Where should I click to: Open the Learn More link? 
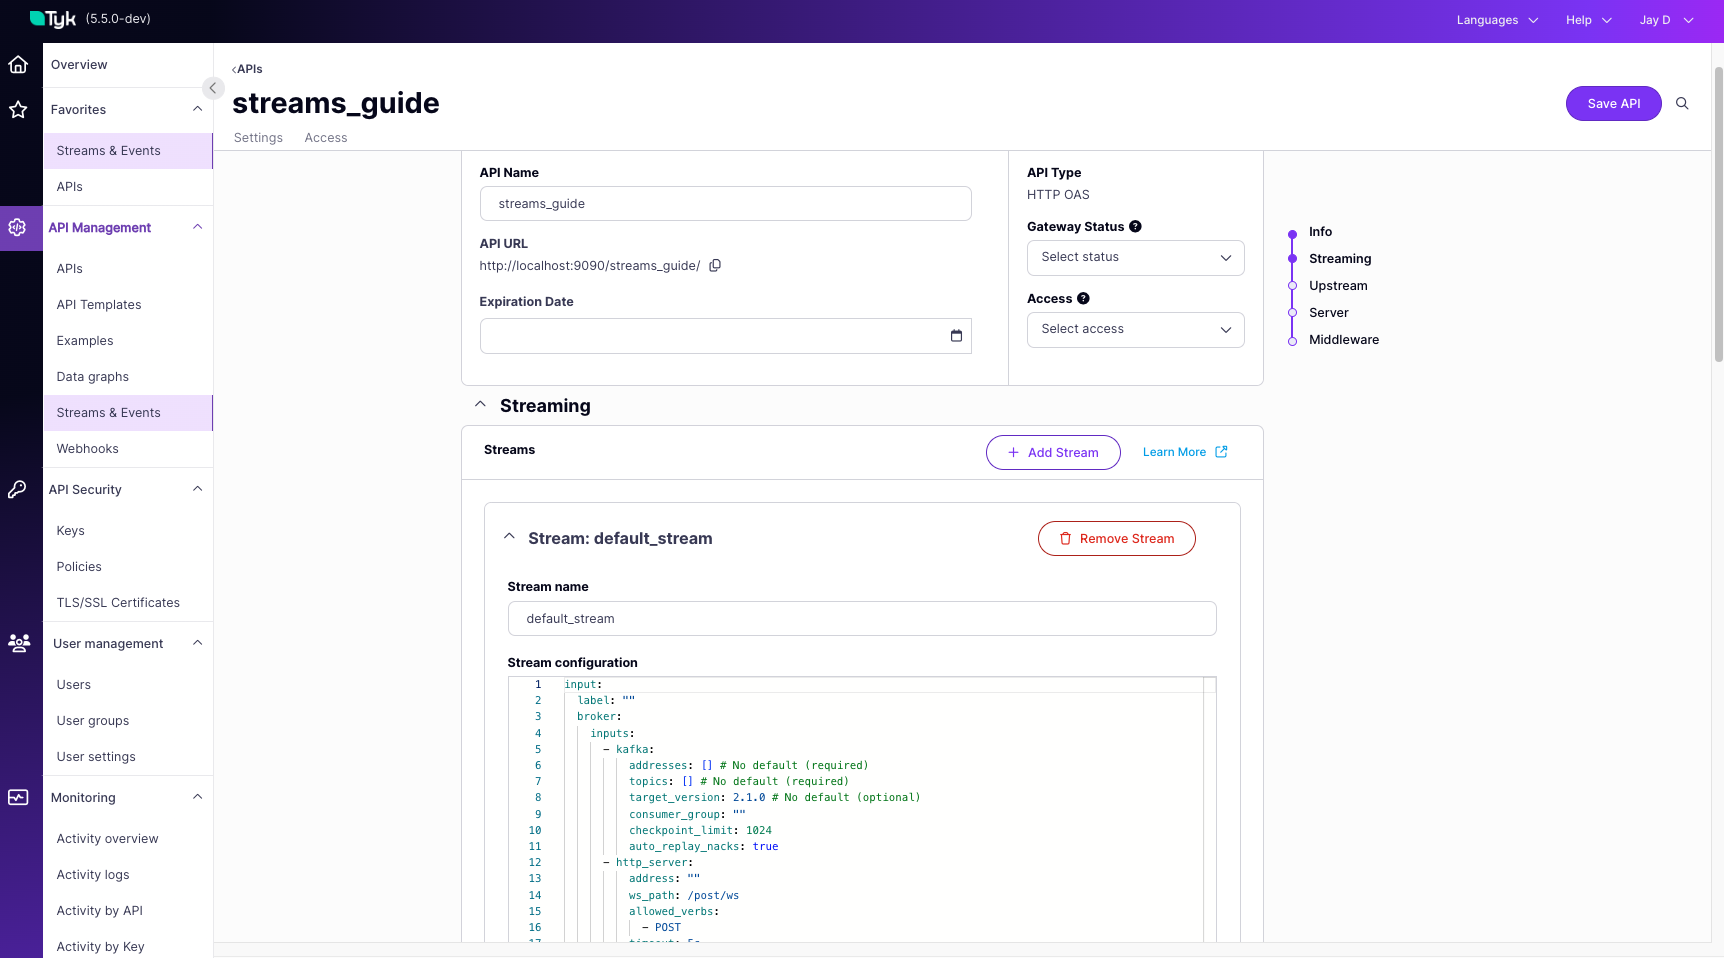tap(1185, 452)
